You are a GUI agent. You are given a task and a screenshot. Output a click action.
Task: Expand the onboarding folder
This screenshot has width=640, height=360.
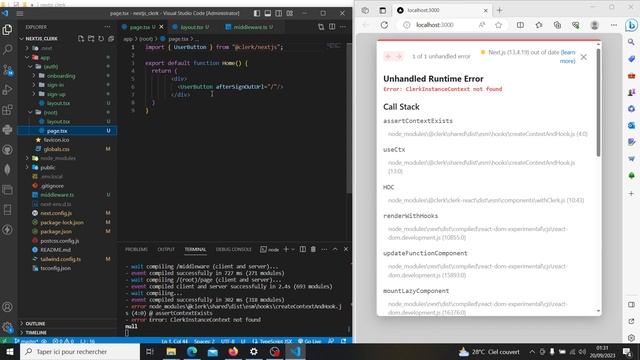[34, 76]
